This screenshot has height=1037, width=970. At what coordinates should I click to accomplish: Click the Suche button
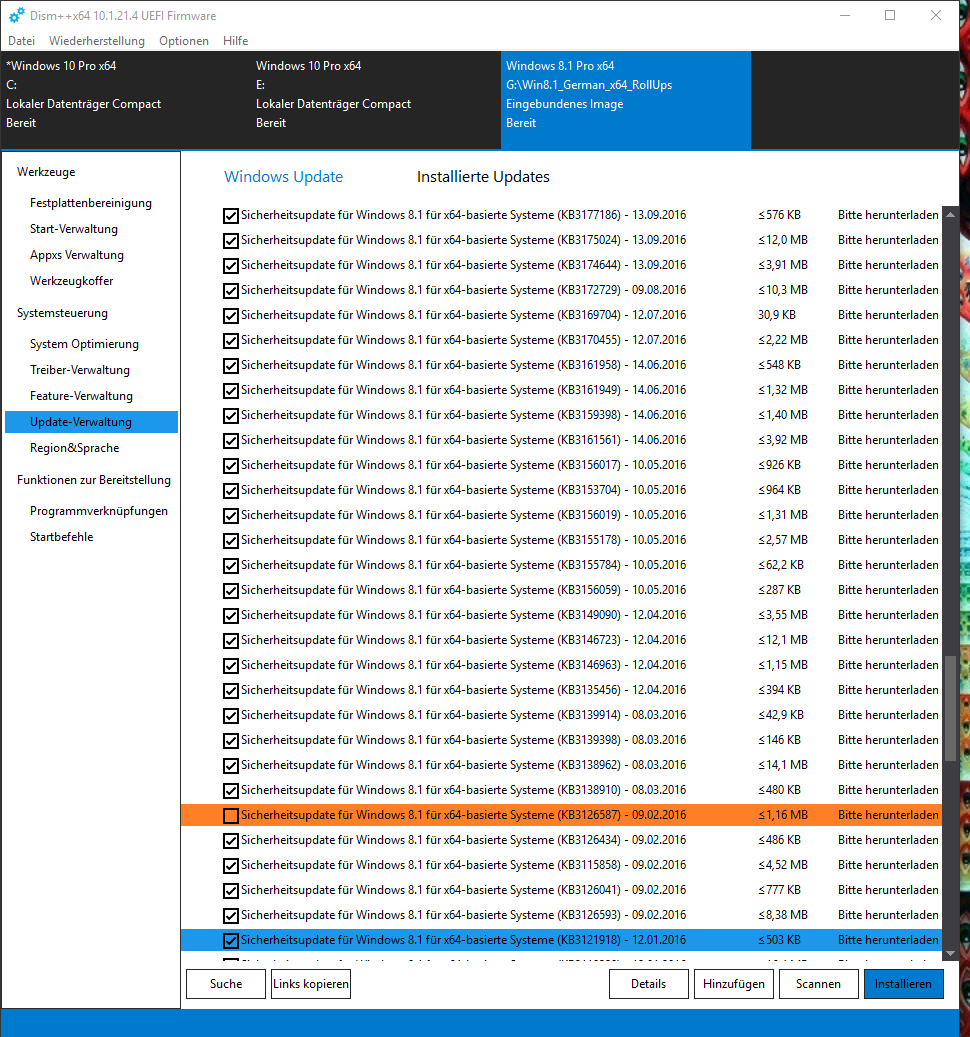coord(226,983)
